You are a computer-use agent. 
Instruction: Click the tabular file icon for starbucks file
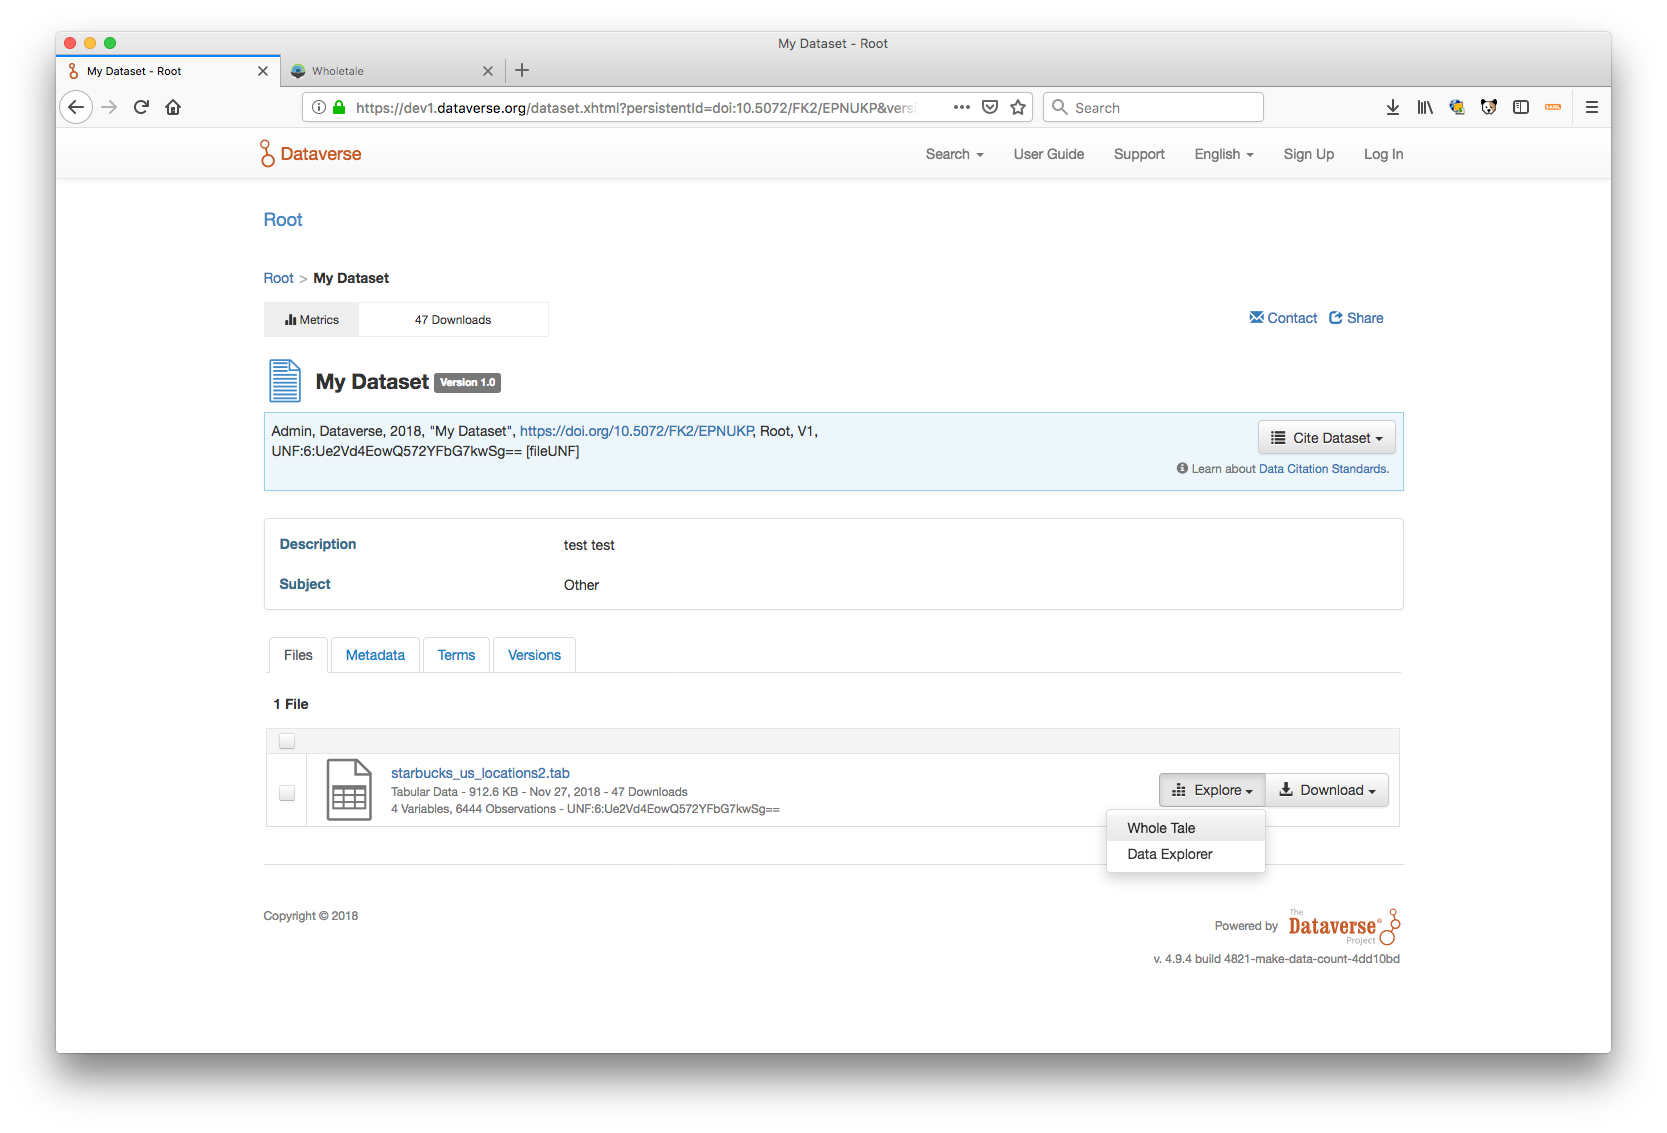coord(349,790)
